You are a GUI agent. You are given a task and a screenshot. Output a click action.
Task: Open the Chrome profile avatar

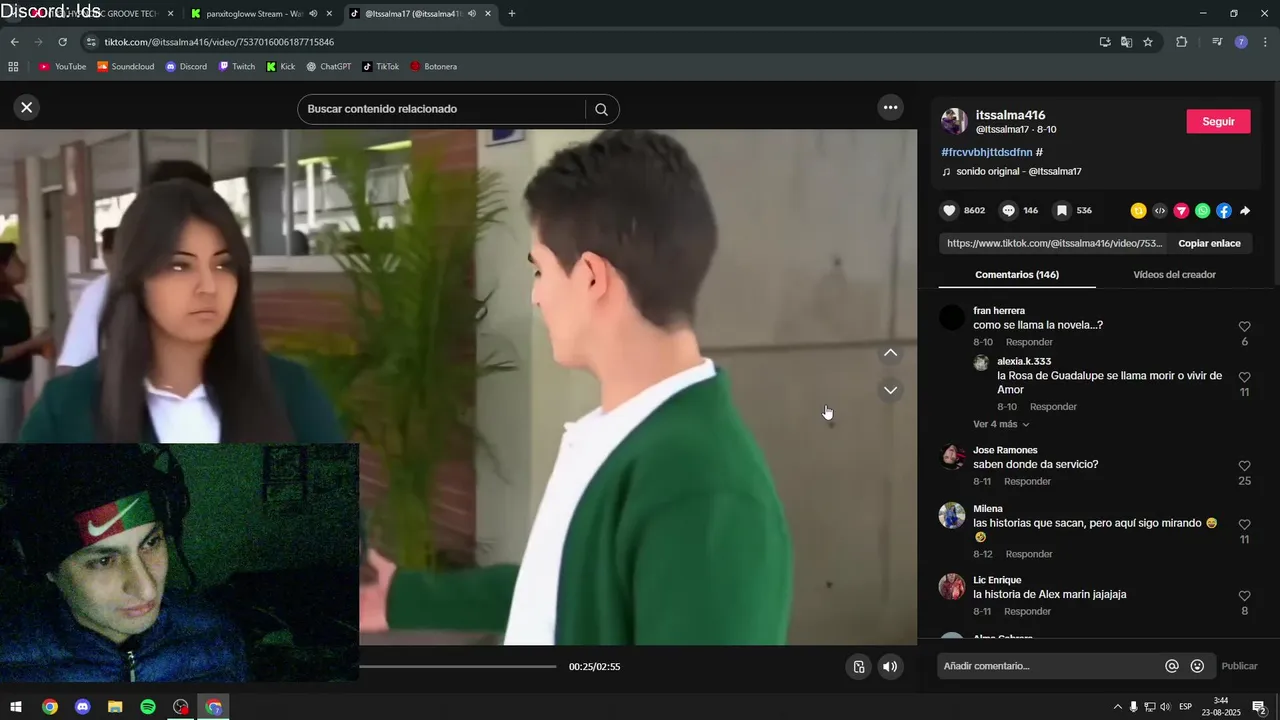click(1241, 42)
